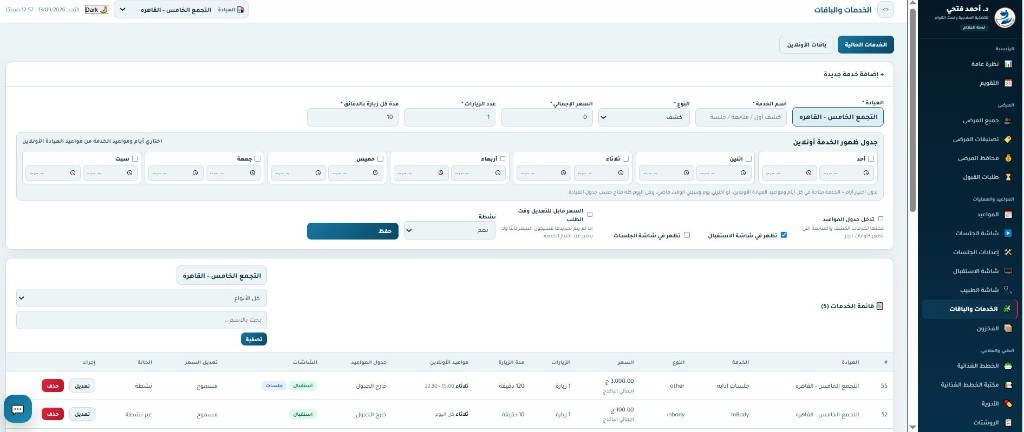
Task: Click the التجمع الخامس clinic field in form
Action: [x=838, y=117]
